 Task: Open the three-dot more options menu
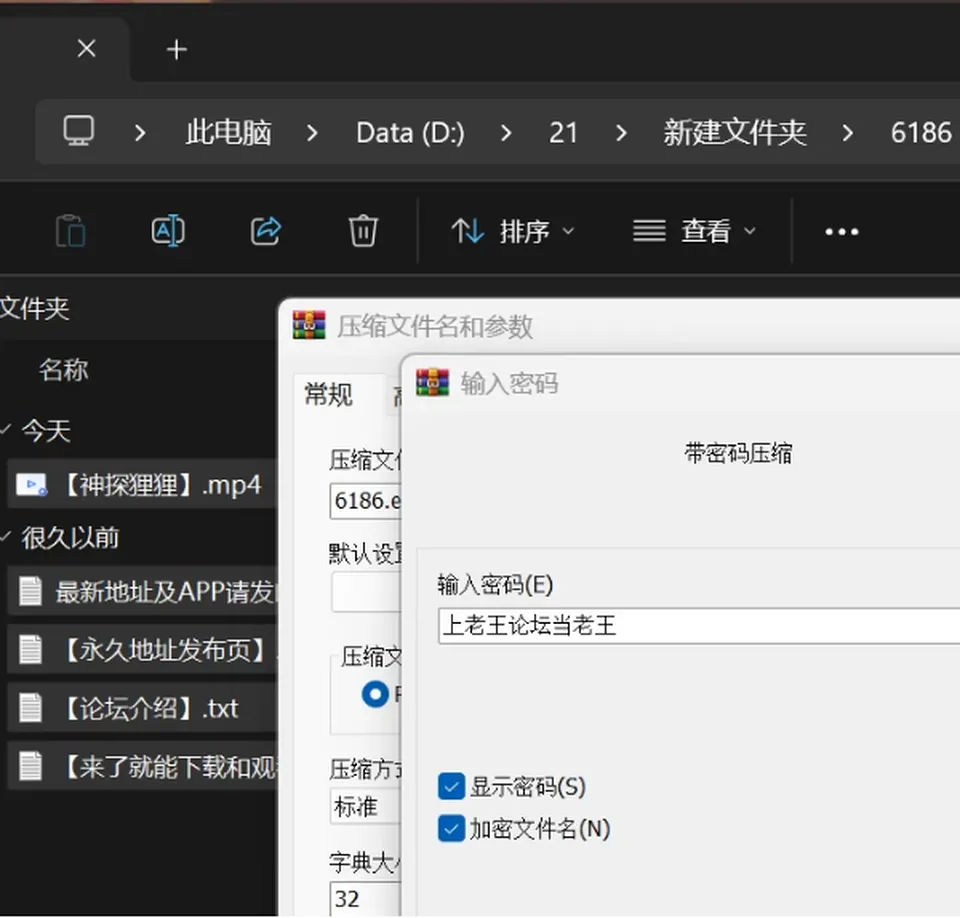[842, 231]
